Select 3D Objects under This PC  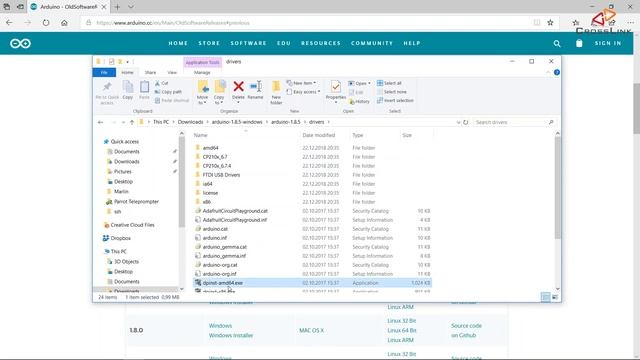click(x=126, y=262)
